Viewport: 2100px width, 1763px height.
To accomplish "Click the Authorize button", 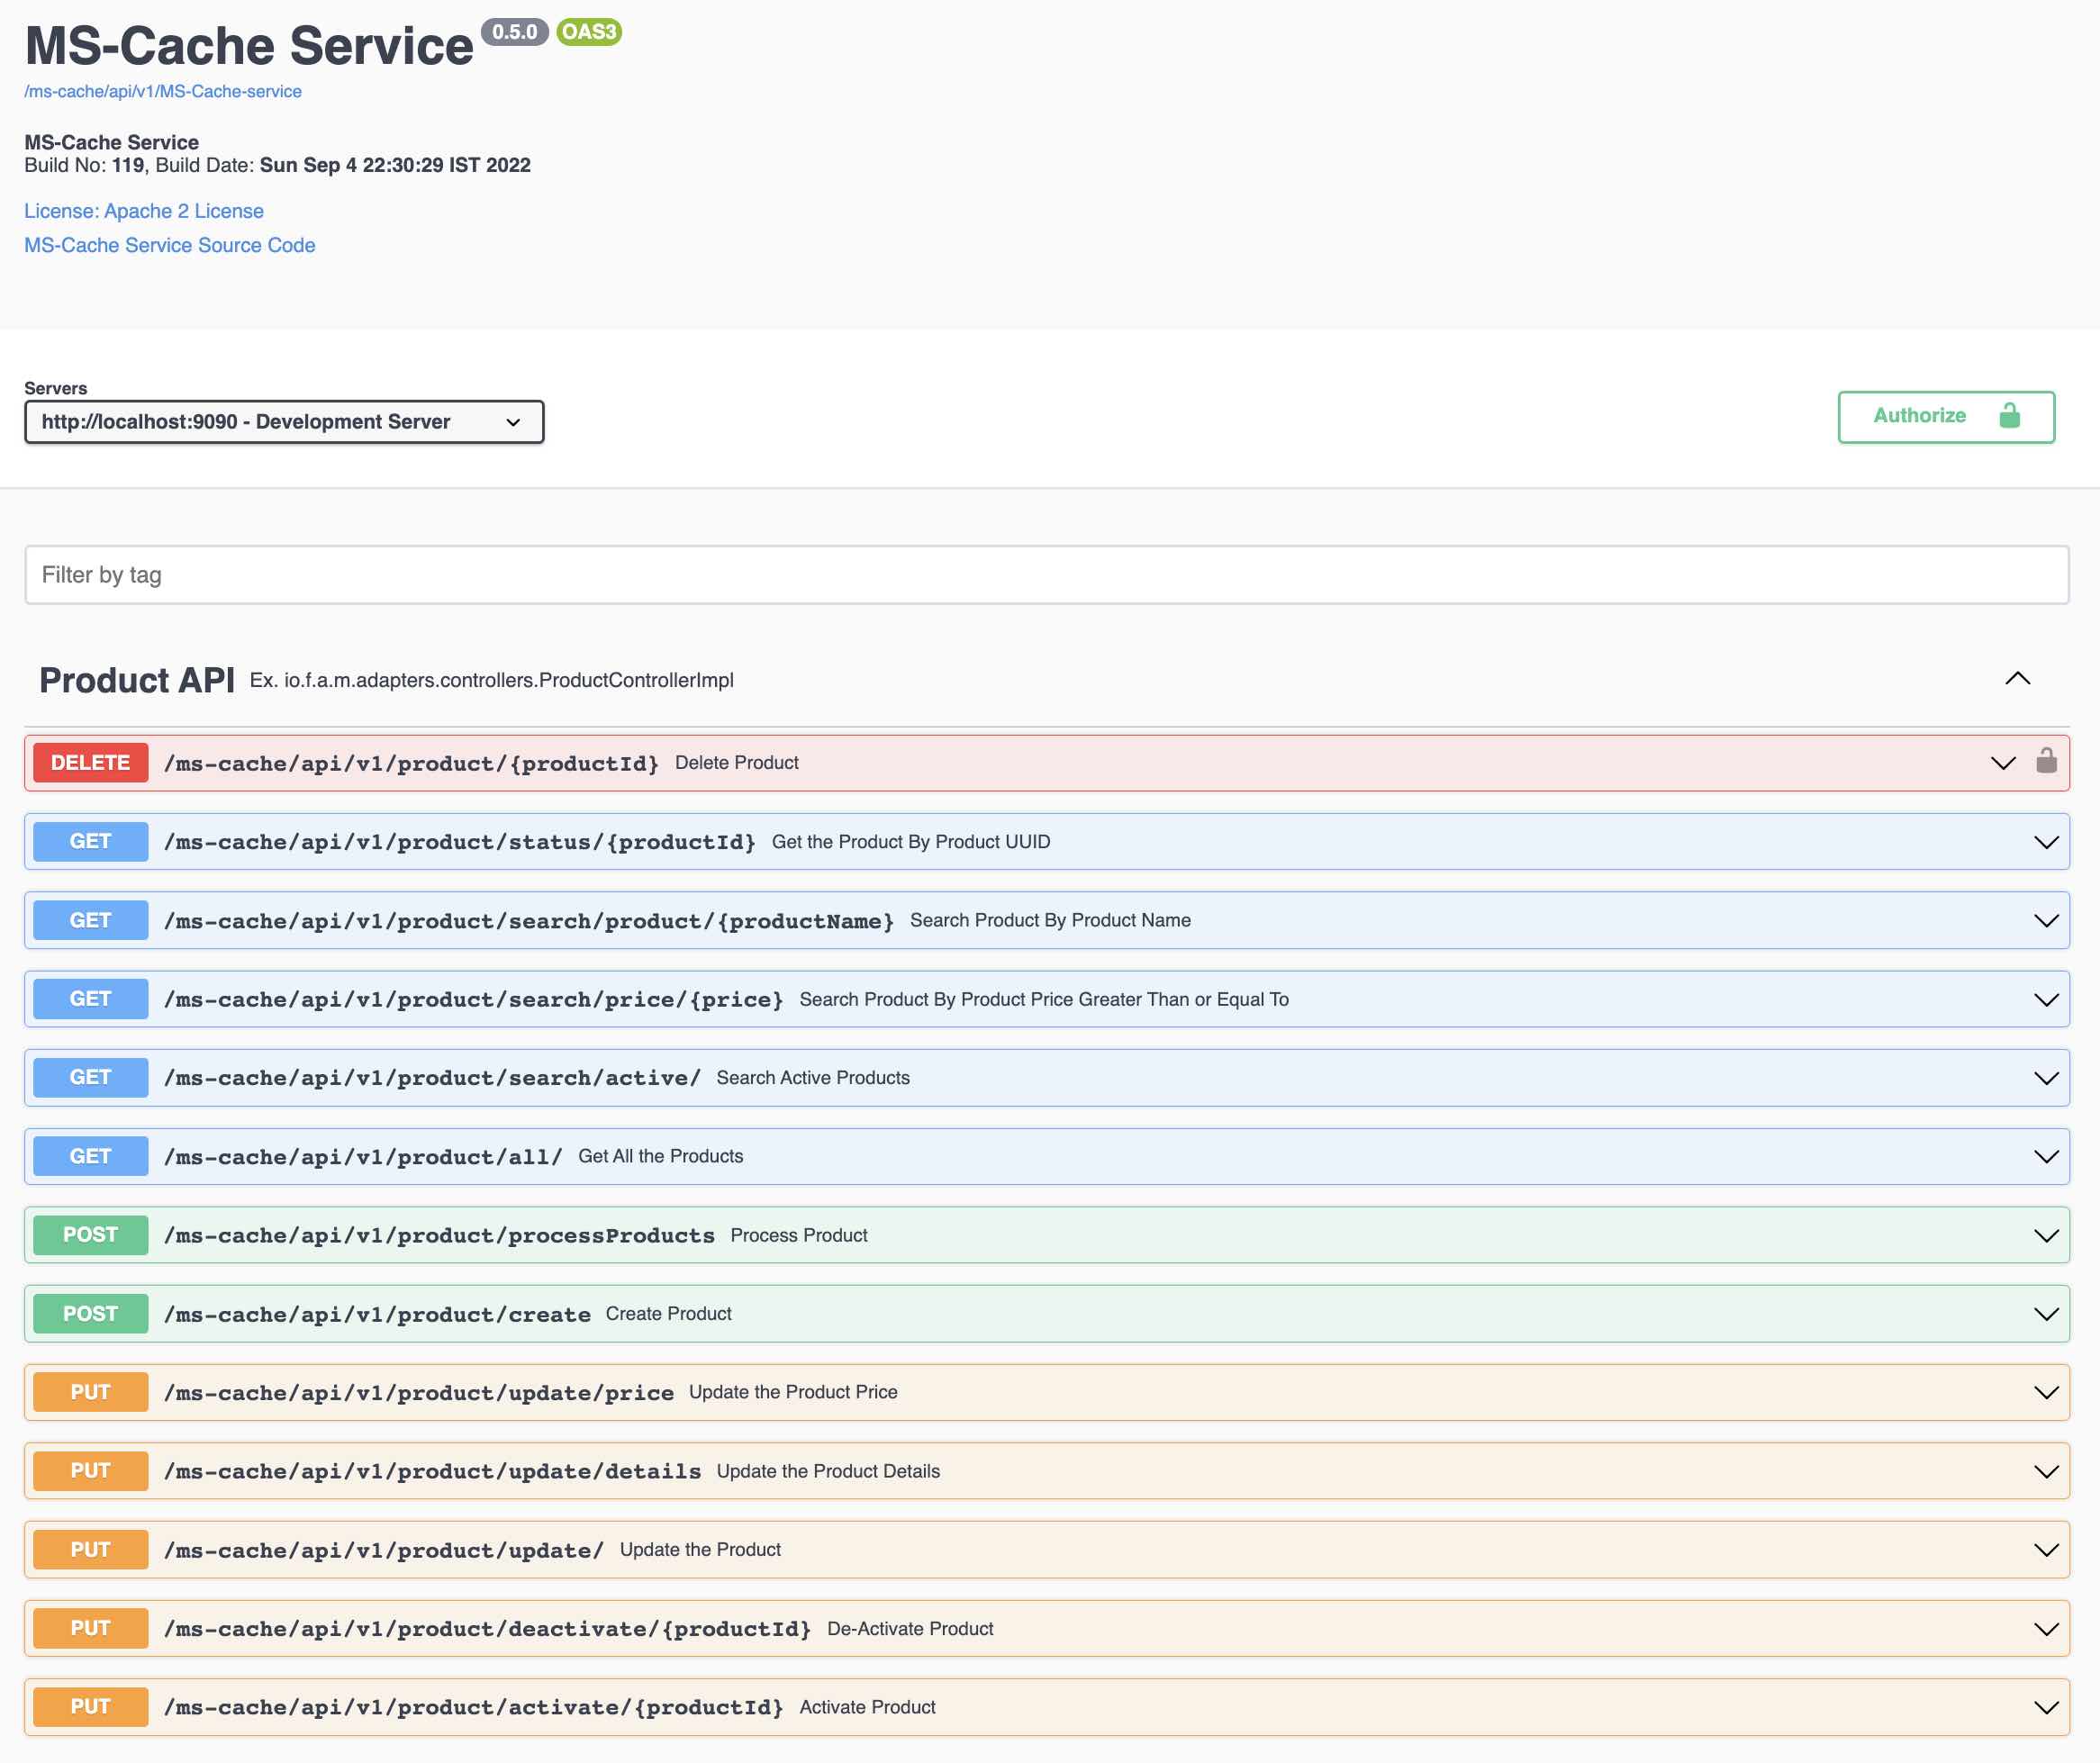I will pos(1945,416).
